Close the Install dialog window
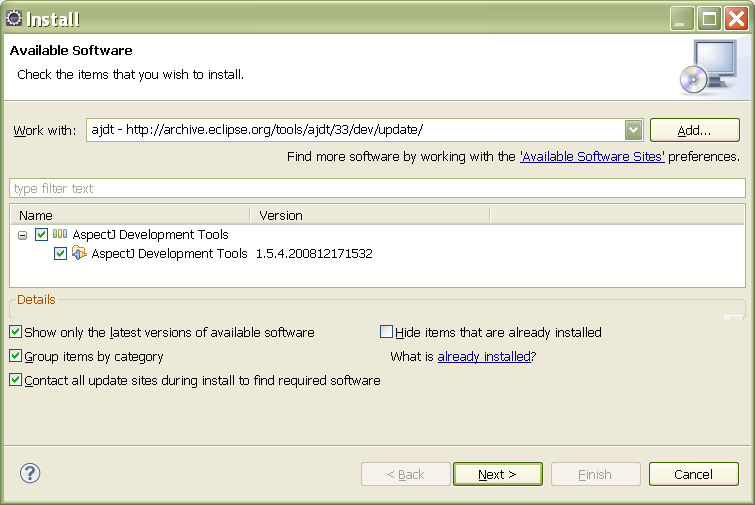 pyautogui.click(x=737, y=18)
